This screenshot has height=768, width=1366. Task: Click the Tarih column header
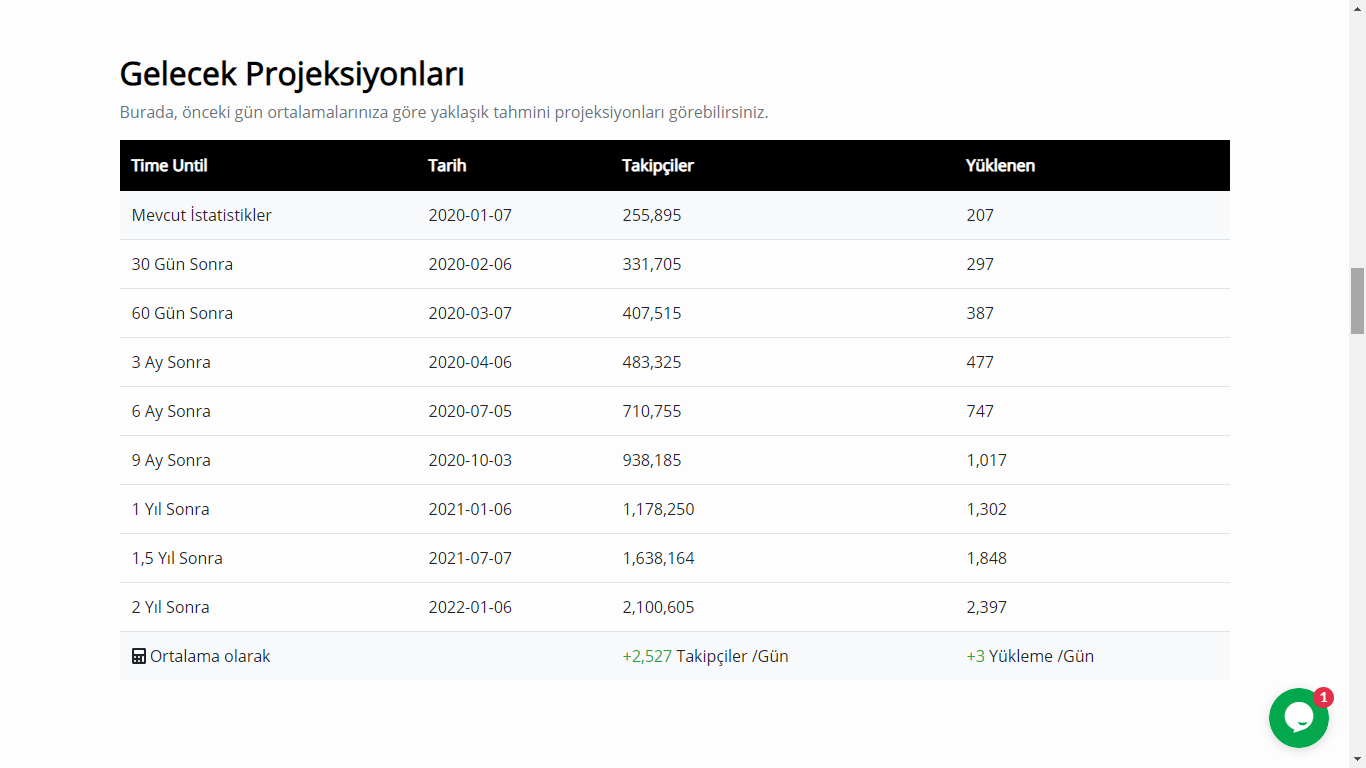point(447,166)
